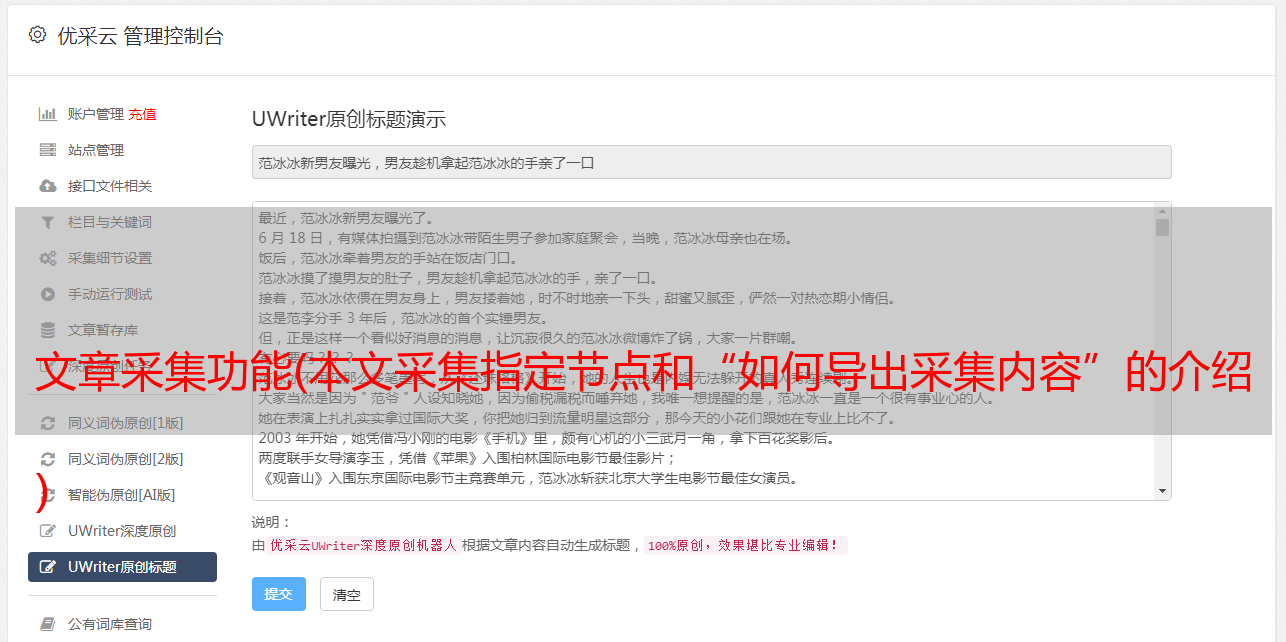Open 账户管理 bar chart icon
This screenshot has width=1286, height=642.
tap(47, 114)
